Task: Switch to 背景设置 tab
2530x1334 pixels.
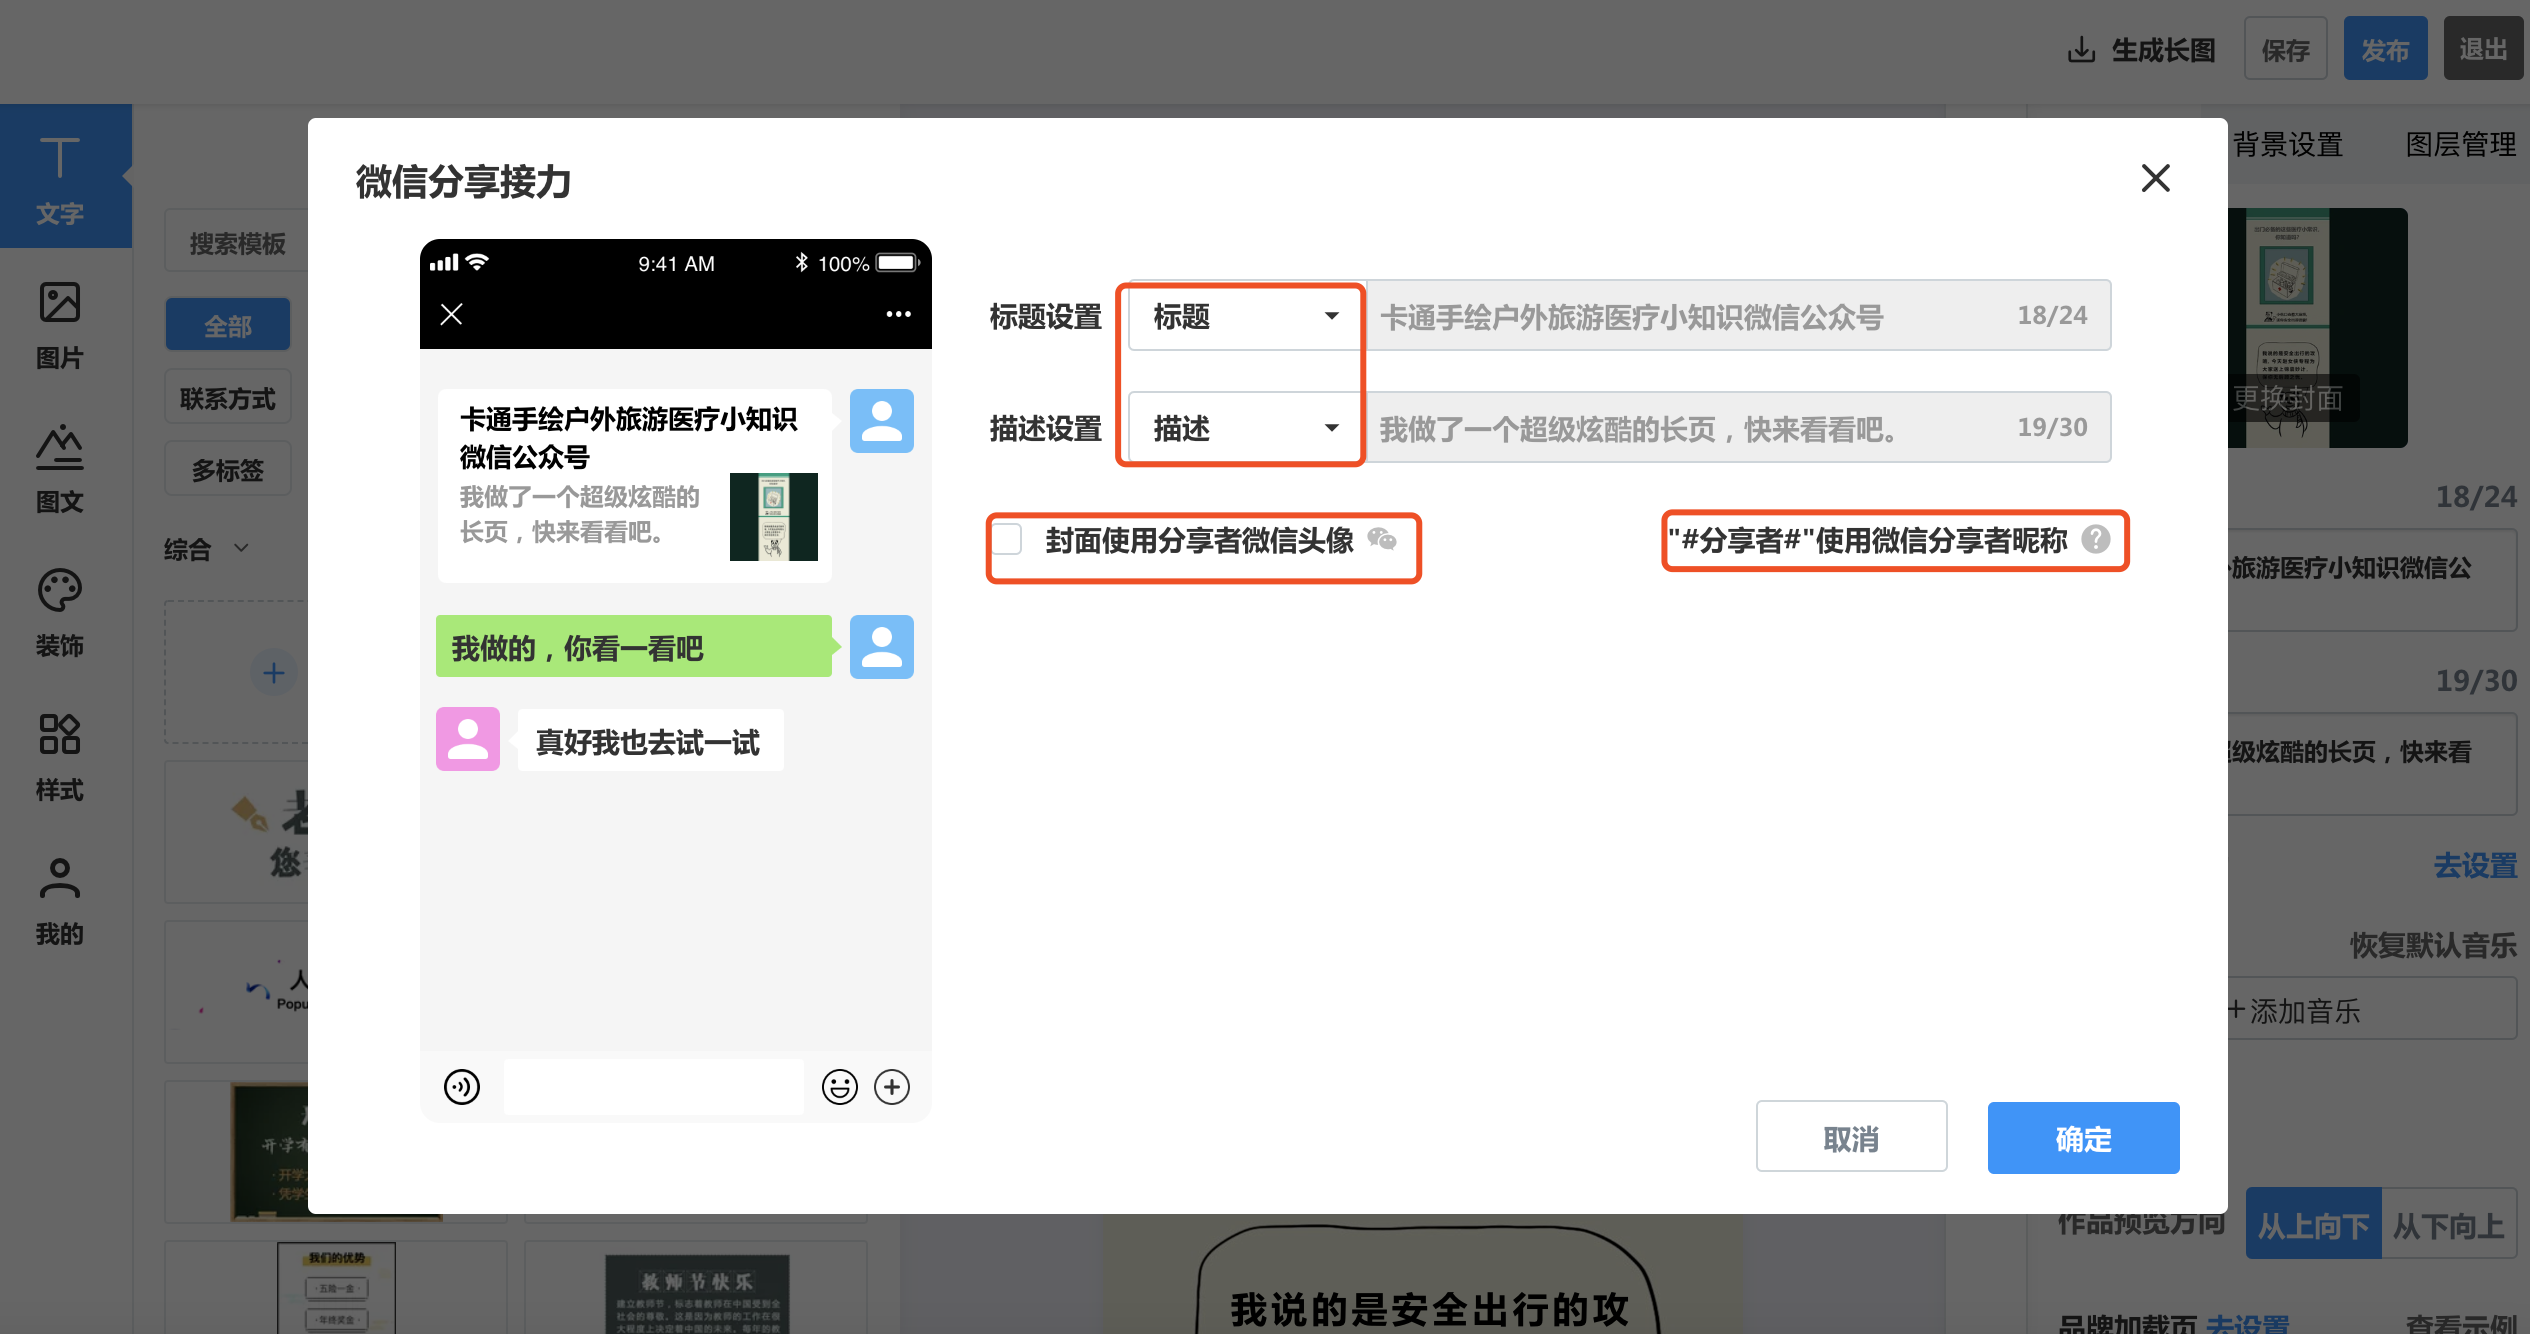Action: [x=2288, y=145]
